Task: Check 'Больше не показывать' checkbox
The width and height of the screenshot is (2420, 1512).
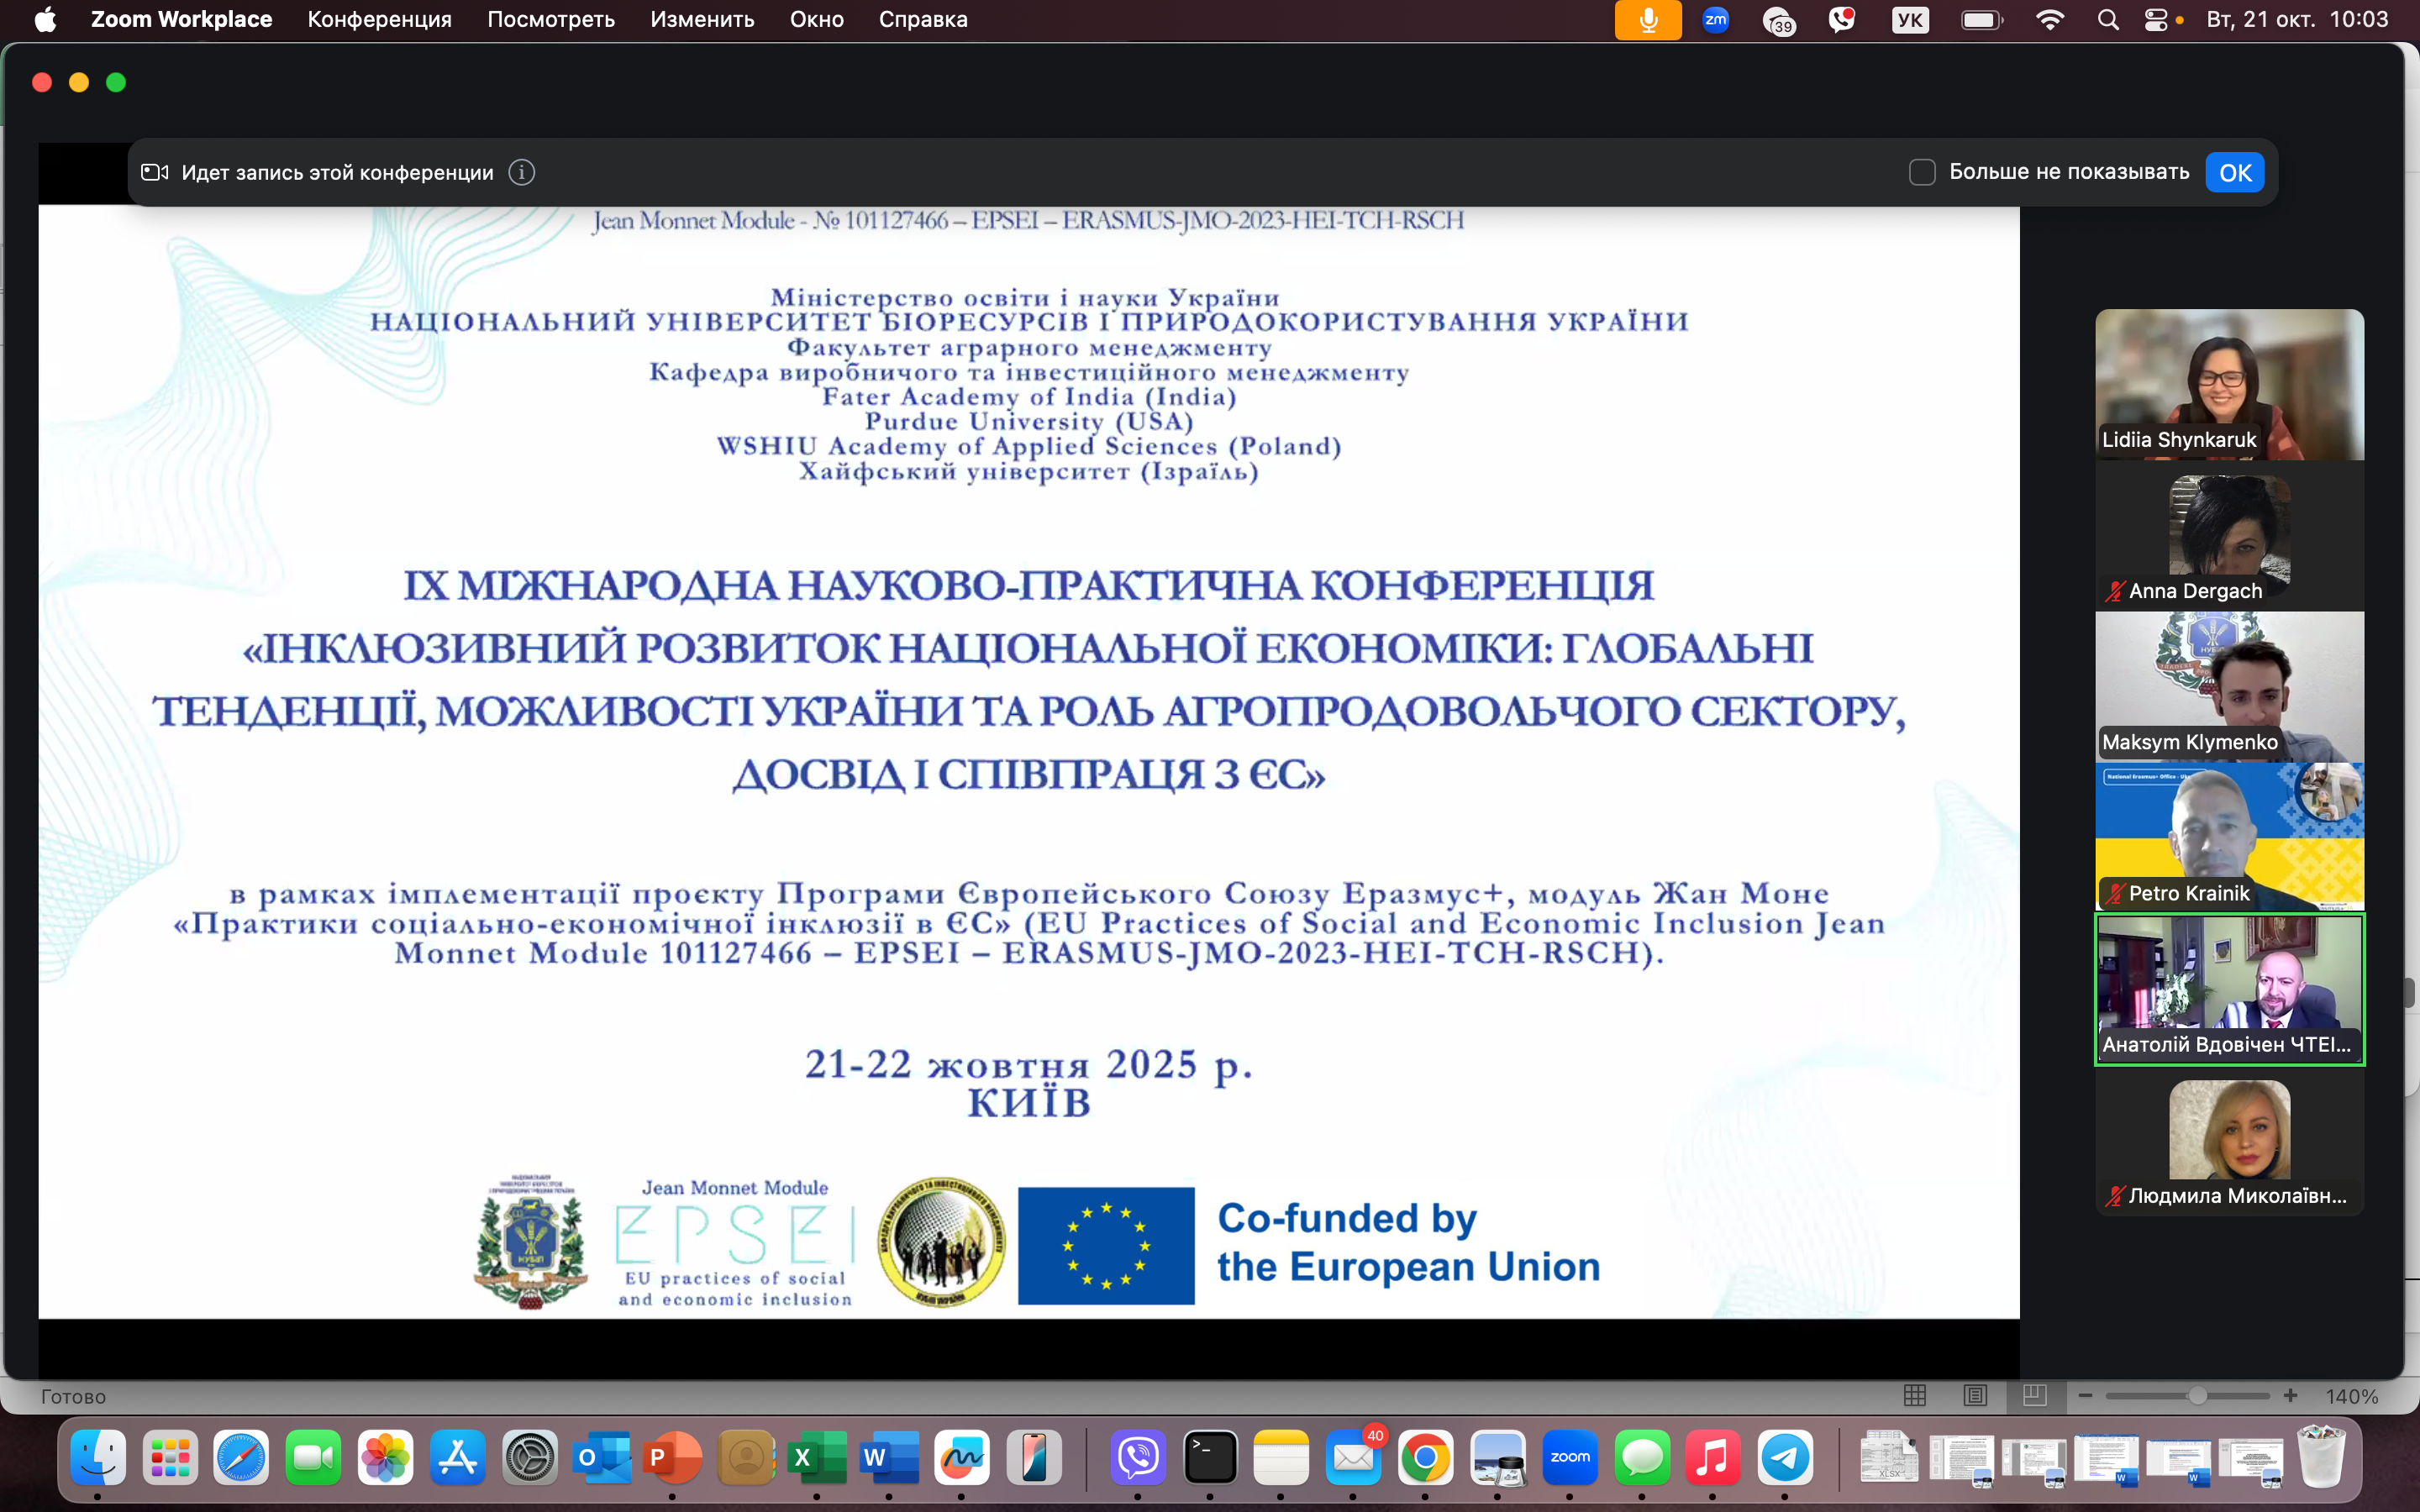Action: click(1921, 172)
